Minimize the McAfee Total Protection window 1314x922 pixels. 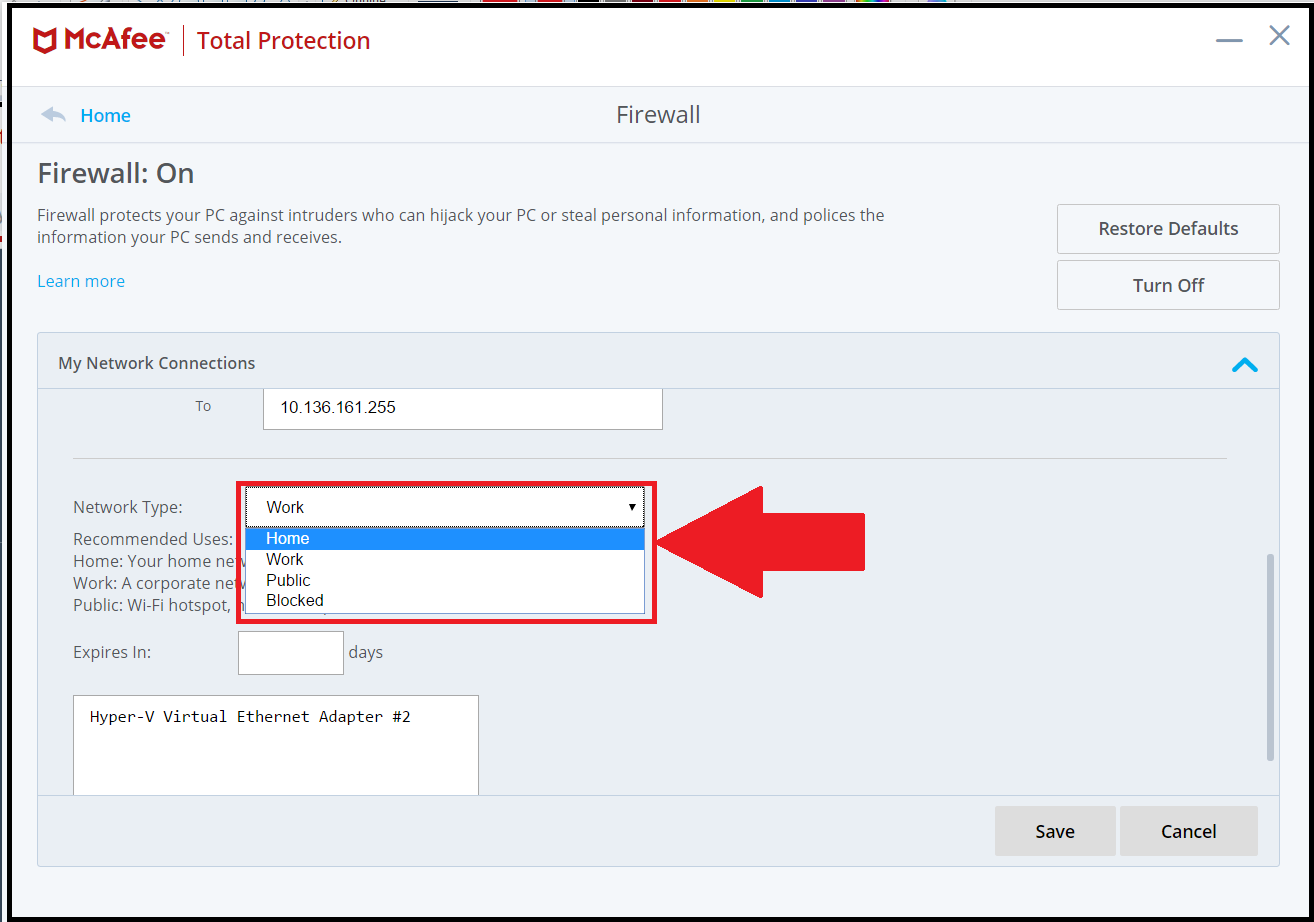click(x=1229, y=40)
